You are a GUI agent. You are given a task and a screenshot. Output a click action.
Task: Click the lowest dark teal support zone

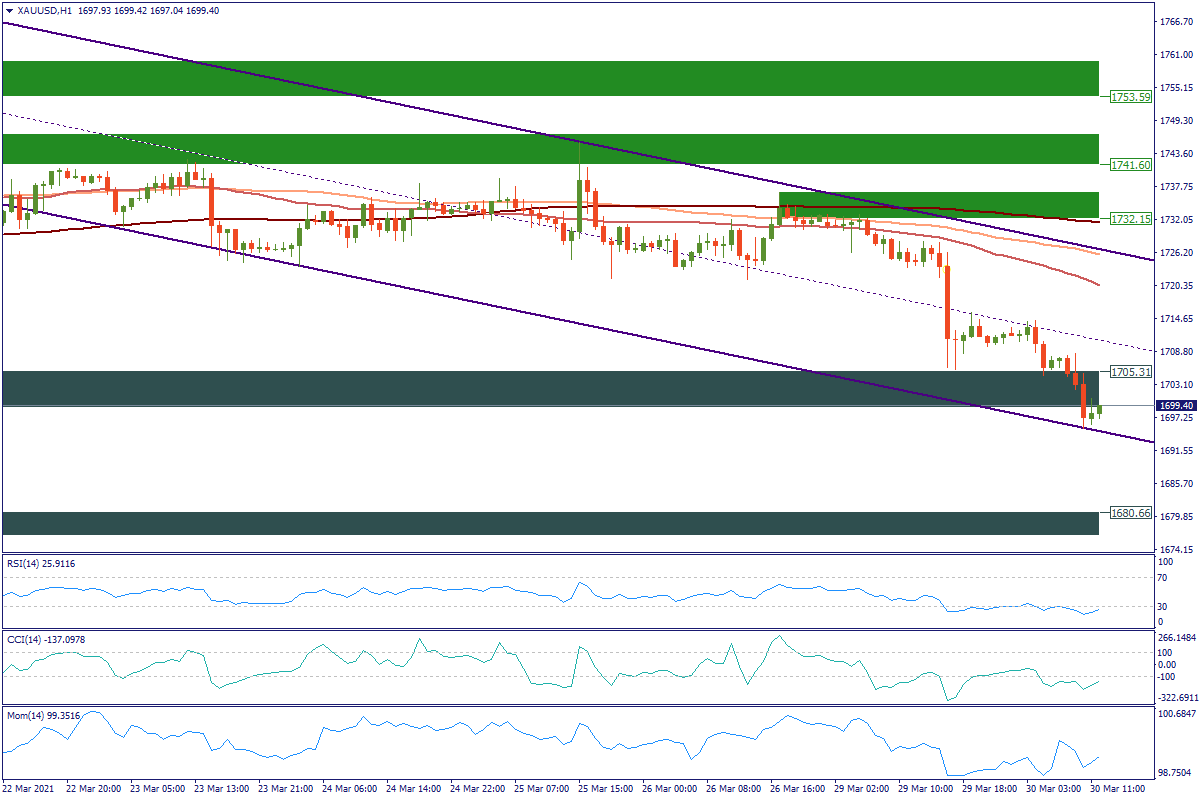pos(550,523)
